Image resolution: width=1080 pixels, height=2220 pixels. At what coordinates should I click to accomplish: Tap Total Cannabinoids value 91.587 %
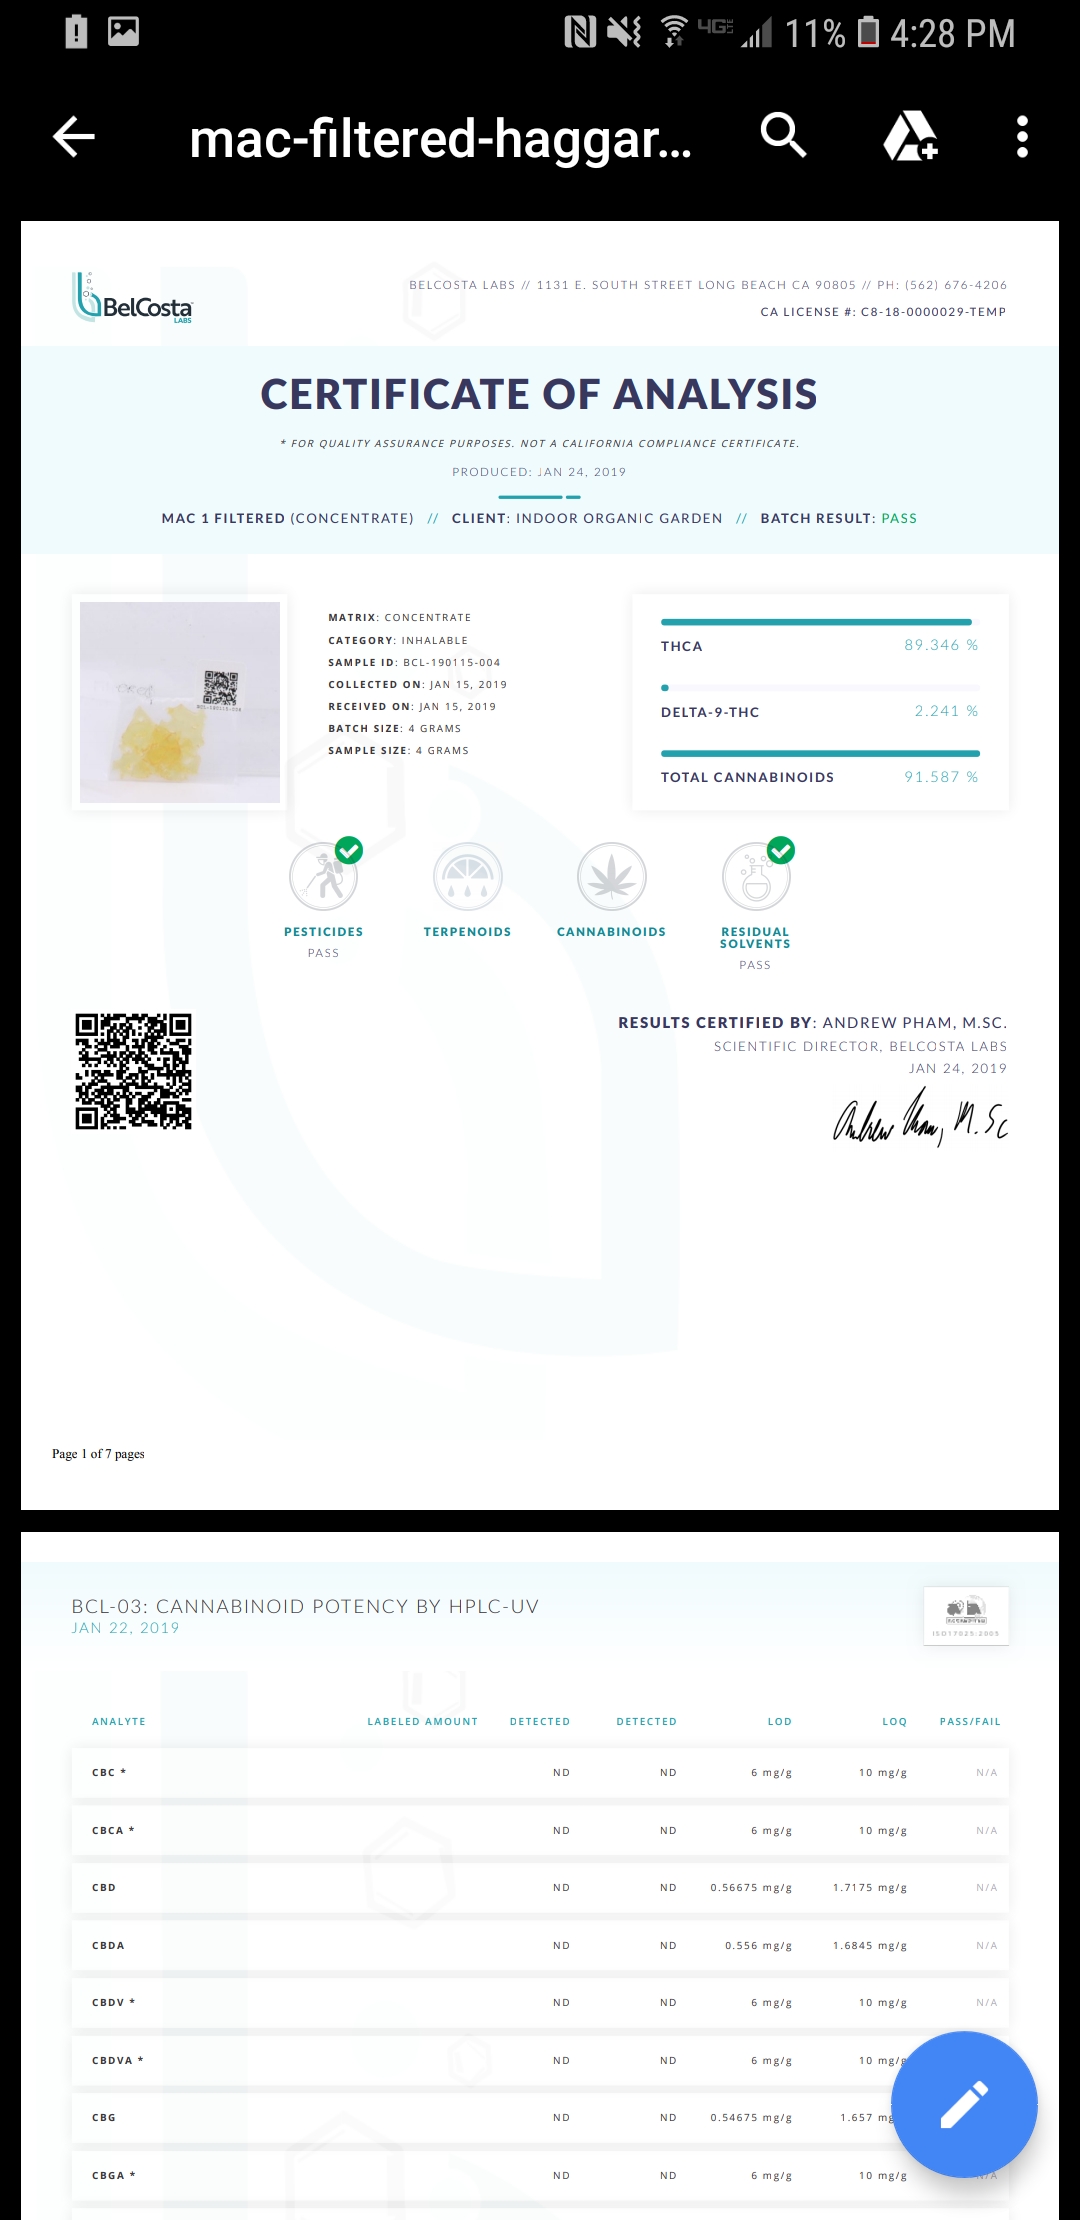click(x=941, y=777)
